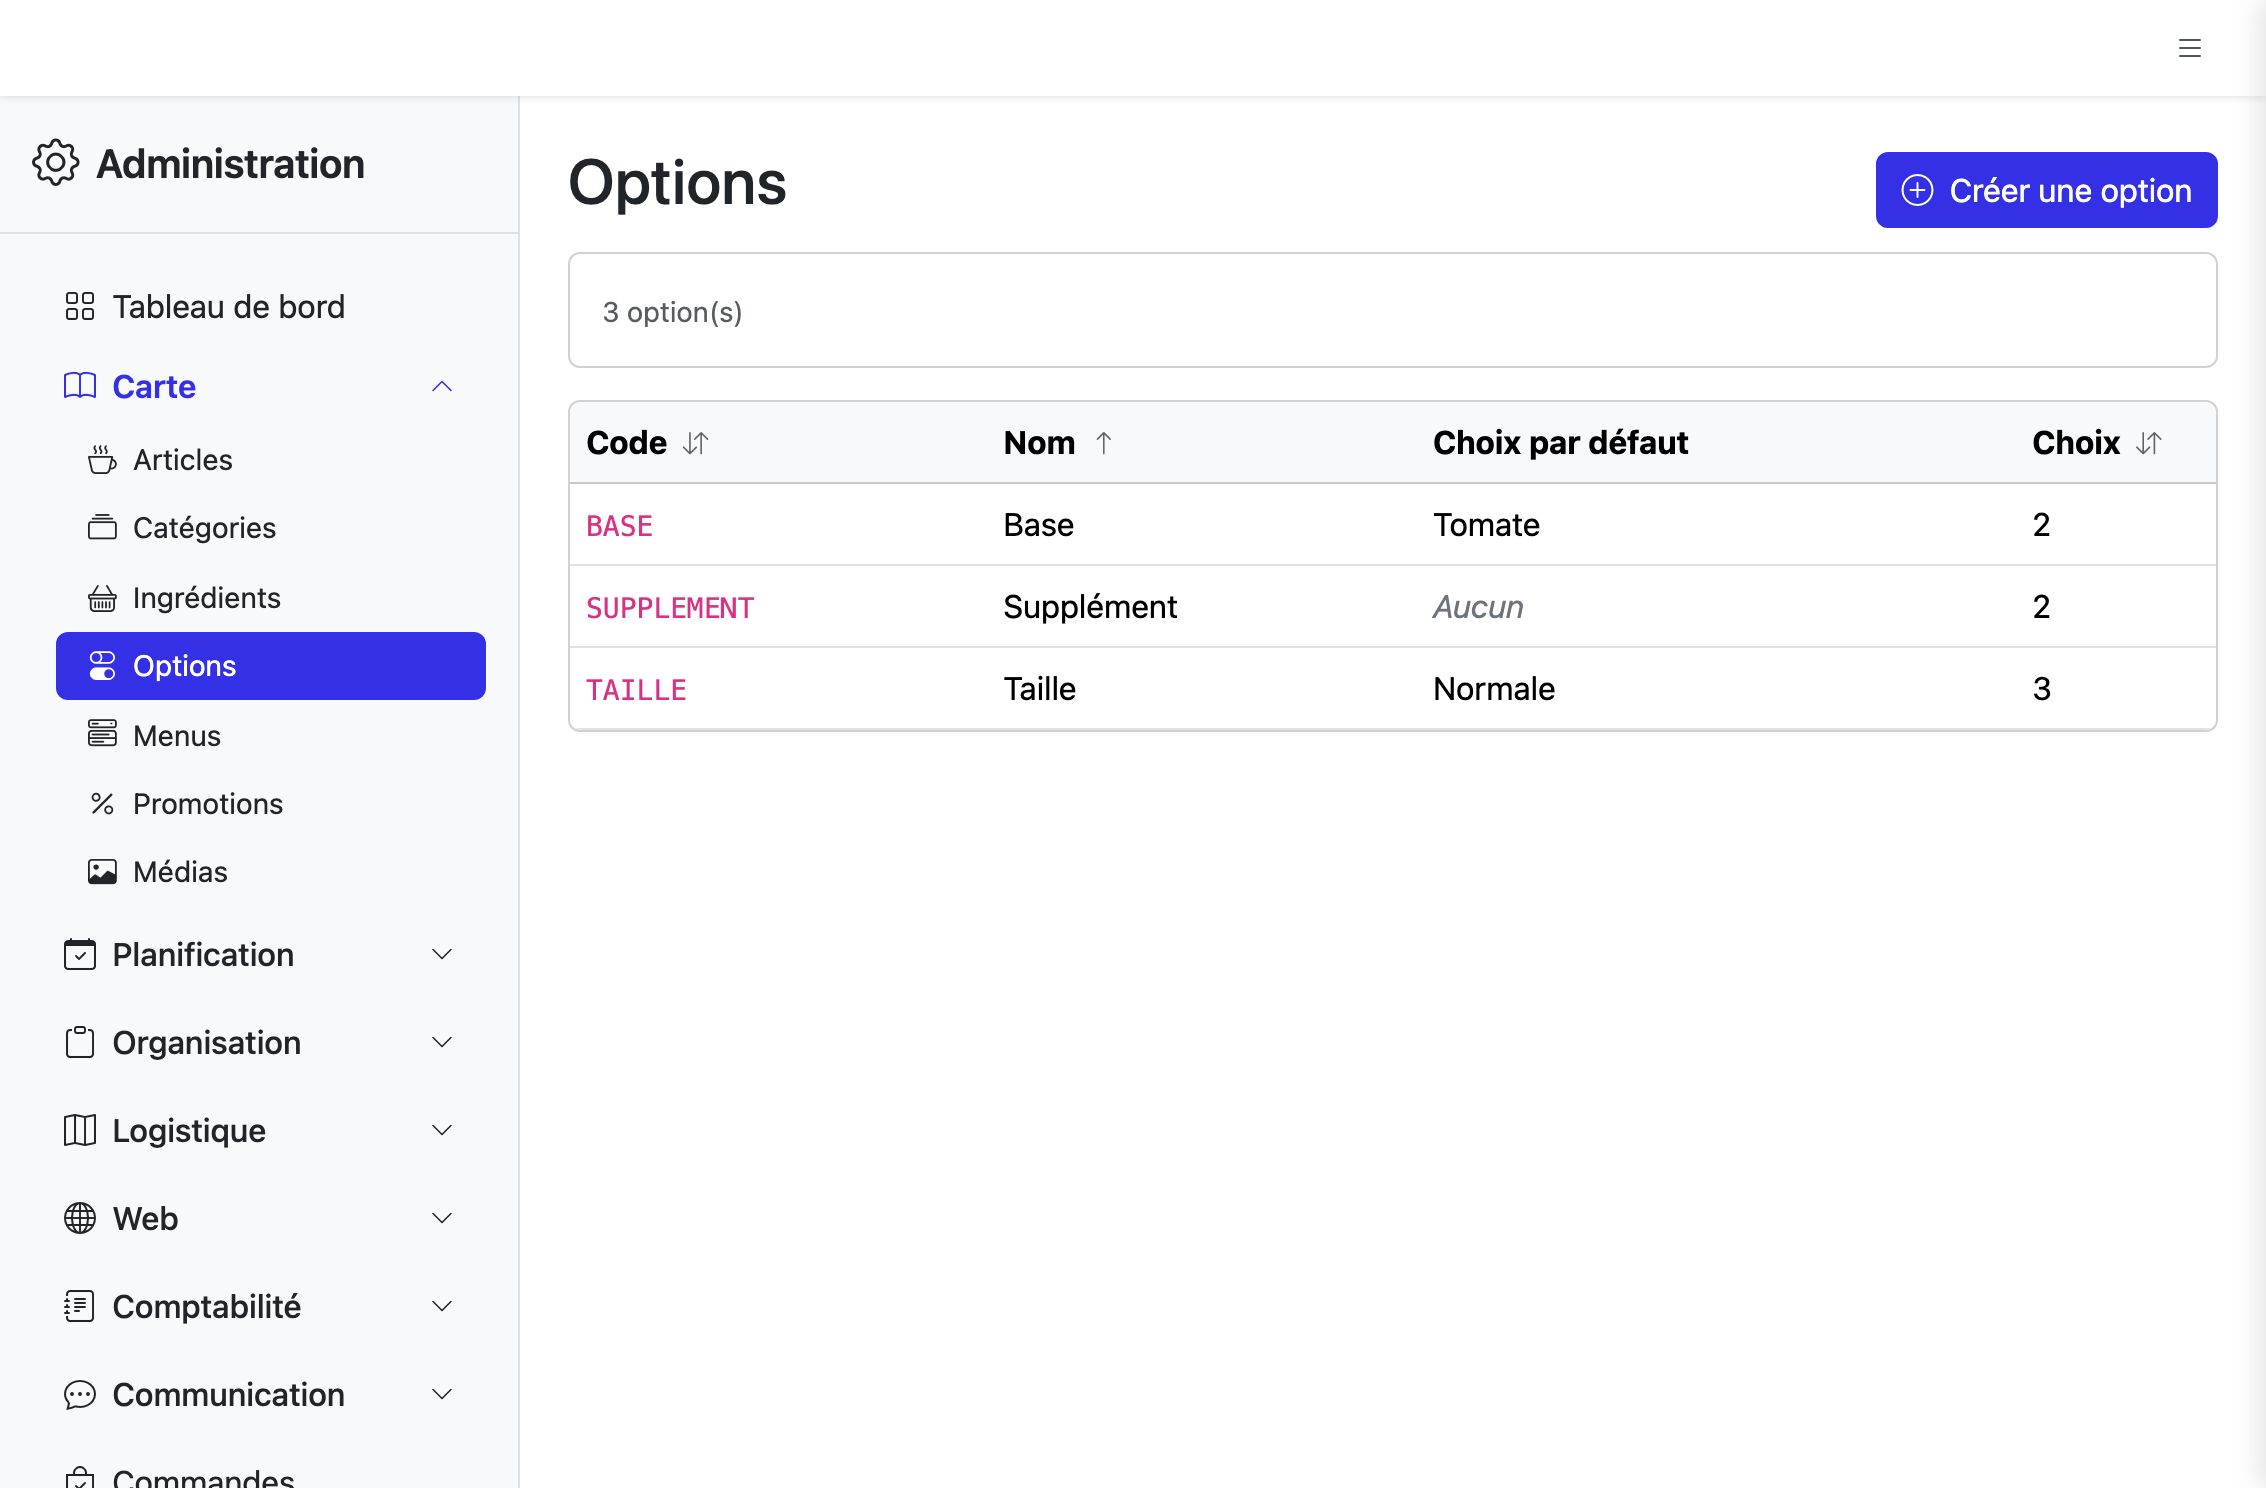This screenshot has height=1488, width=2266.
Task: Expand the Organisation section chevron
Action: 442,1042
